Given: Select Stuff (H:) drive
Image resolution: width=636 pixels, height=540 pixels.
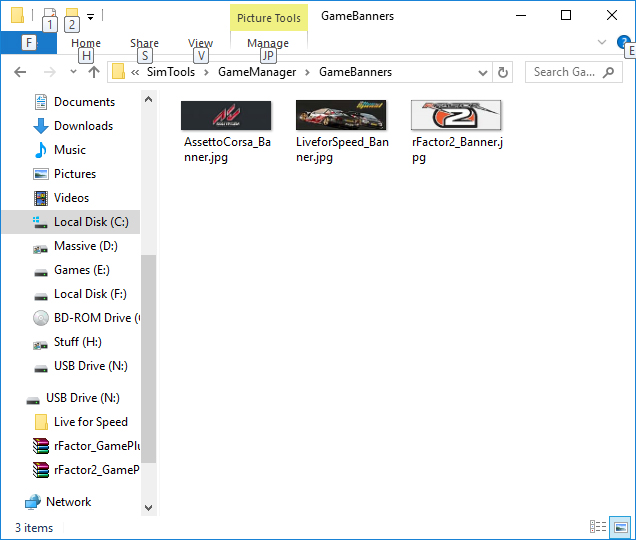Looking at the screenshot, I should click(77, 342).
